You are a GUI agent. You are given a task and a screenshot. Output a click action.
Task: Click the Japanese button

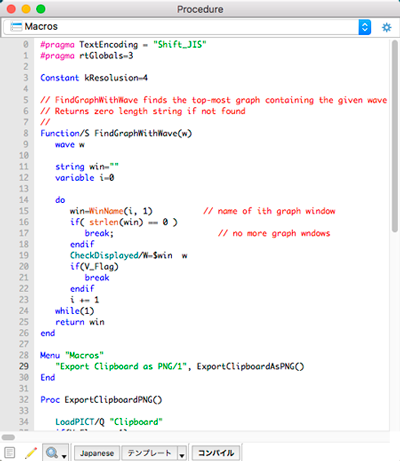click(x=97, y=453)
